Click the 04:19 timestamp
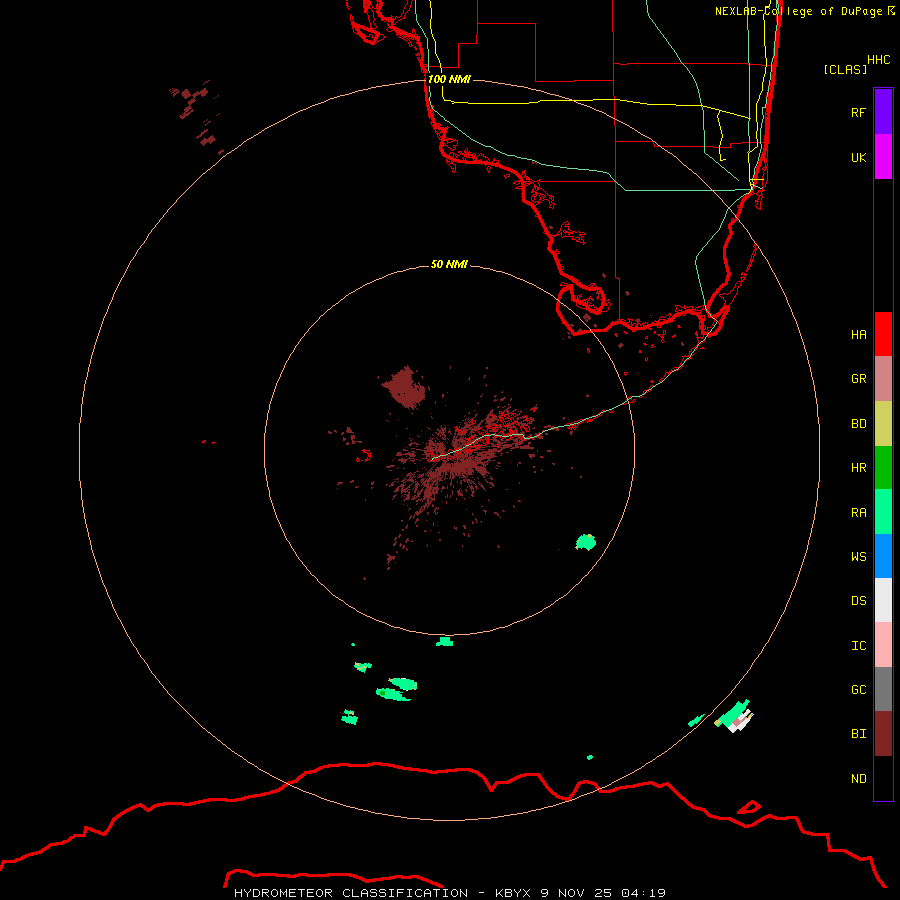This screenshot has width=900, height=900. pyautogui.click(x=643, y=893)
